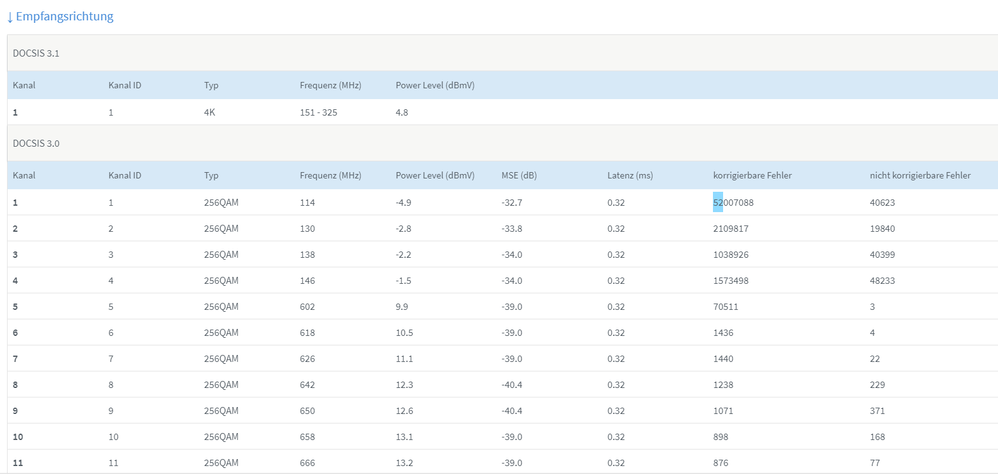Viewport: 998px width, 475px height.
Task: Click the 114 MHz frequency cell
Action: pos(307,202)
